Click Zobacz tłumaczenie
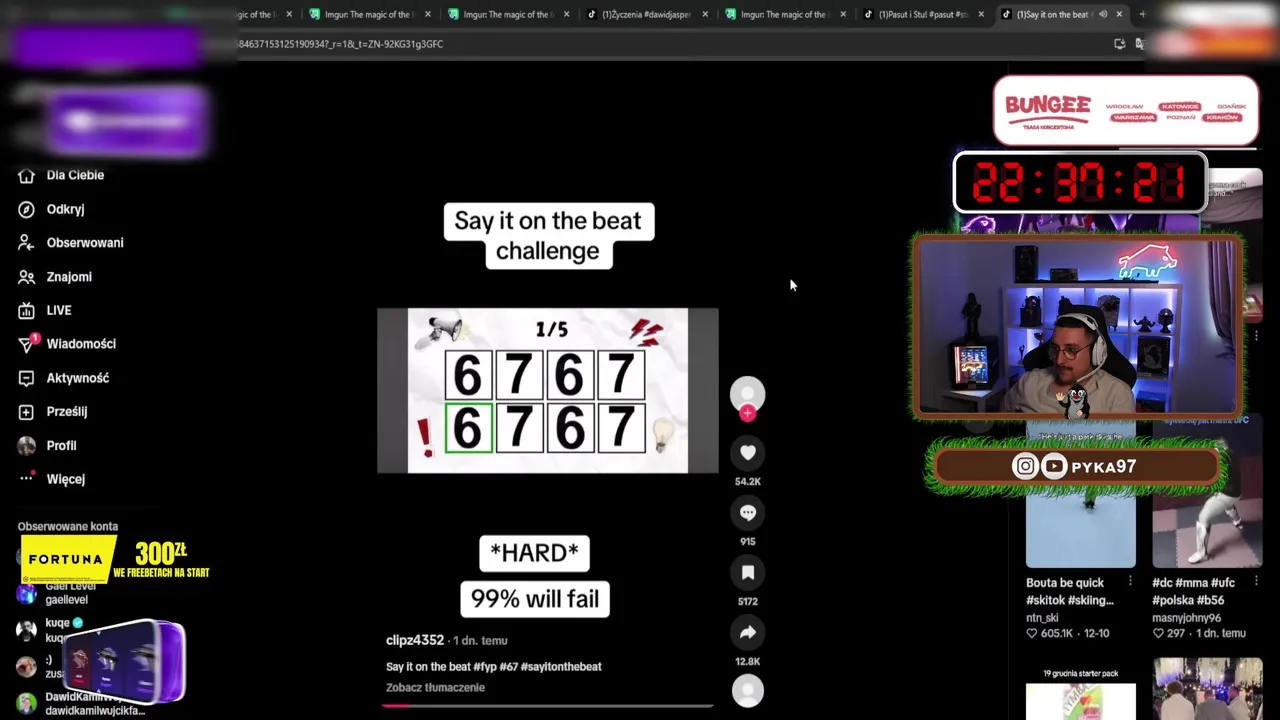1280x720 pixels. 435,687
